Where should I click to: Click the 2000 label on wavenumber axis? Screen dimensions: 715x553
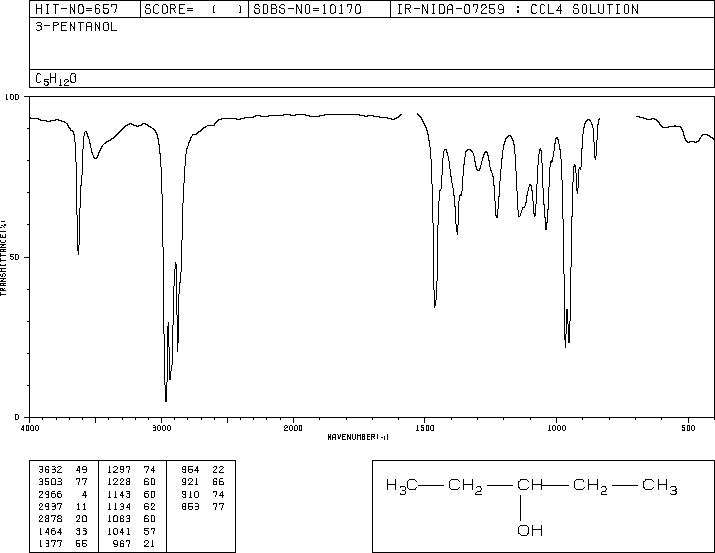pyautogui.click(x=293, y=428)
